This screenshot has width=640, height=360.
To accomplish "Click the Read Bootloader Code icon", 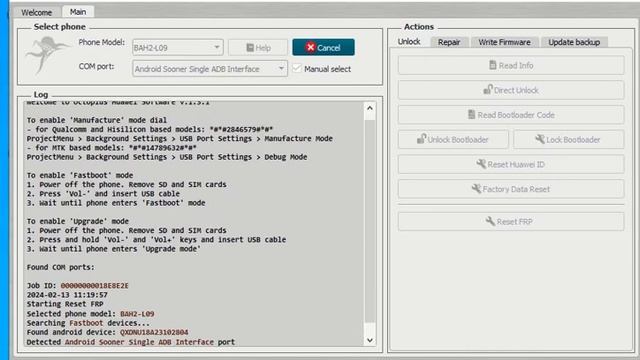I will pos(471,115).
